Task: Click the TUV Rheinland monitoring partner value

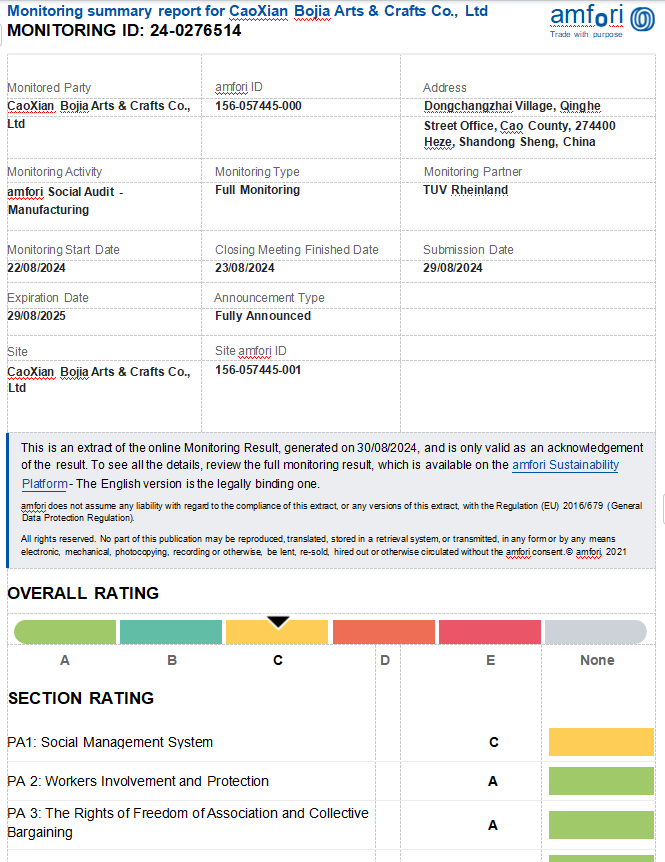Action: tap(465, 190)
